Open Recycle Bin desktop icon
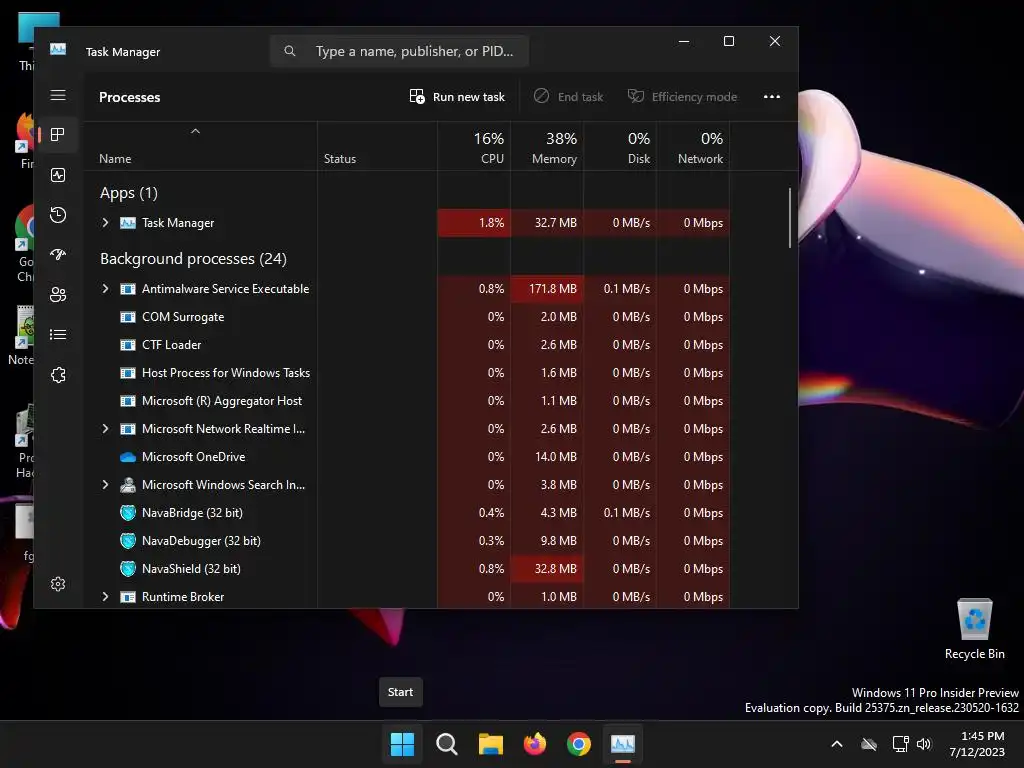Image resolution: width=1024 pixels, height=768 pixels. [x=974, y=629]
